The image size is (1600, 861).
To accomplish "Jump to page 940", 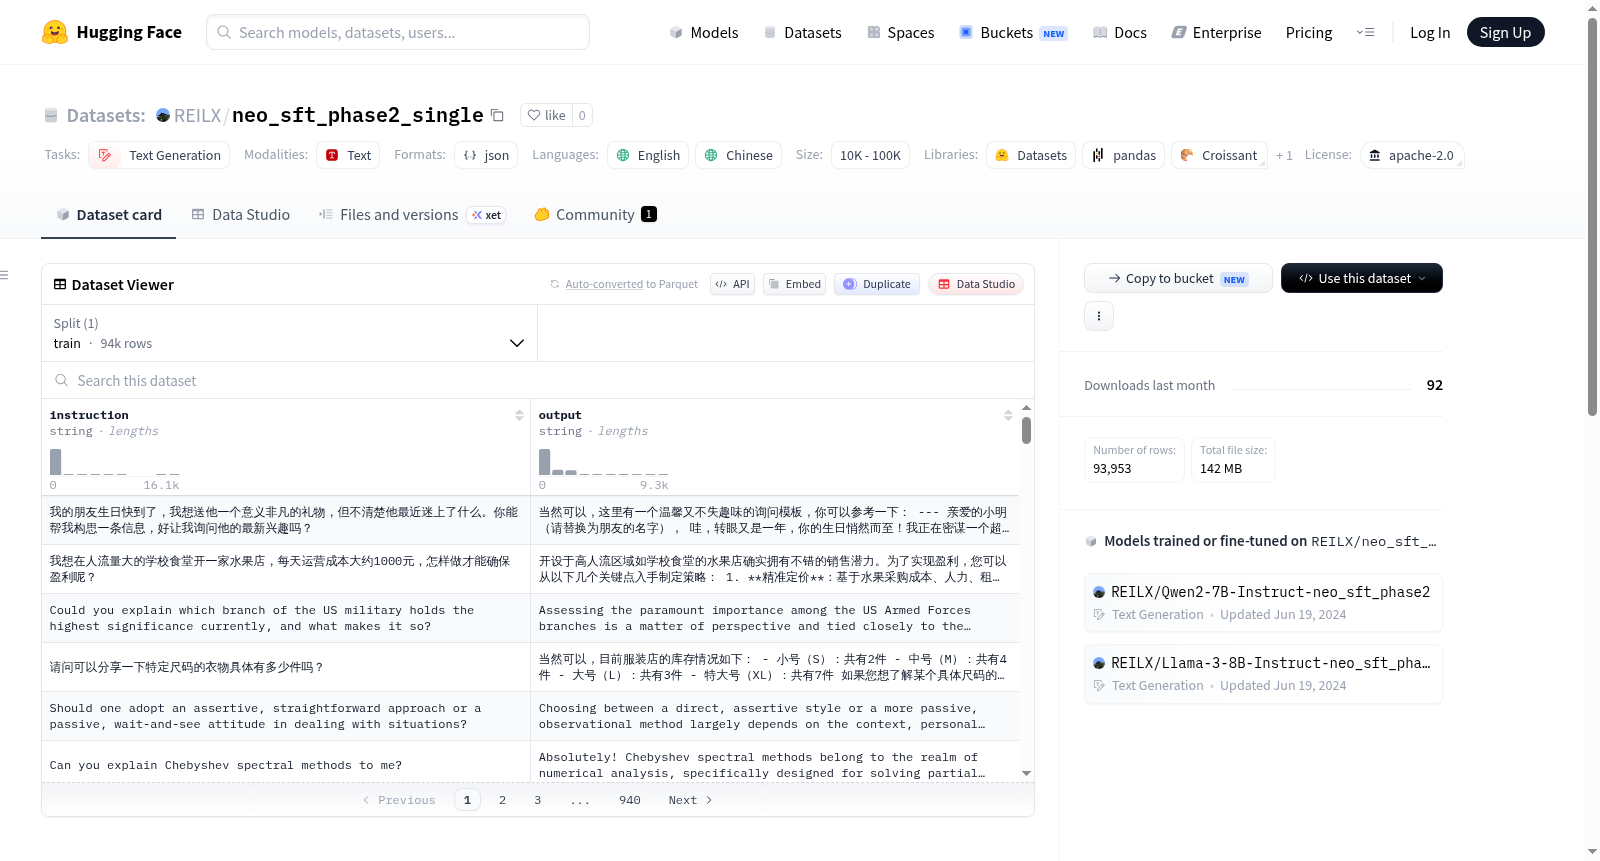I will [x=629, y=800].
